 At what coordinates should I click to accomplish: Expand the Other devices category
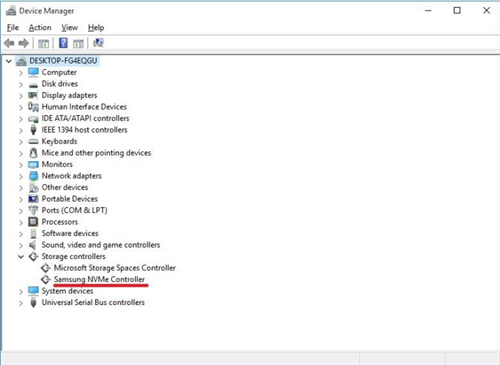pos(21,188)
